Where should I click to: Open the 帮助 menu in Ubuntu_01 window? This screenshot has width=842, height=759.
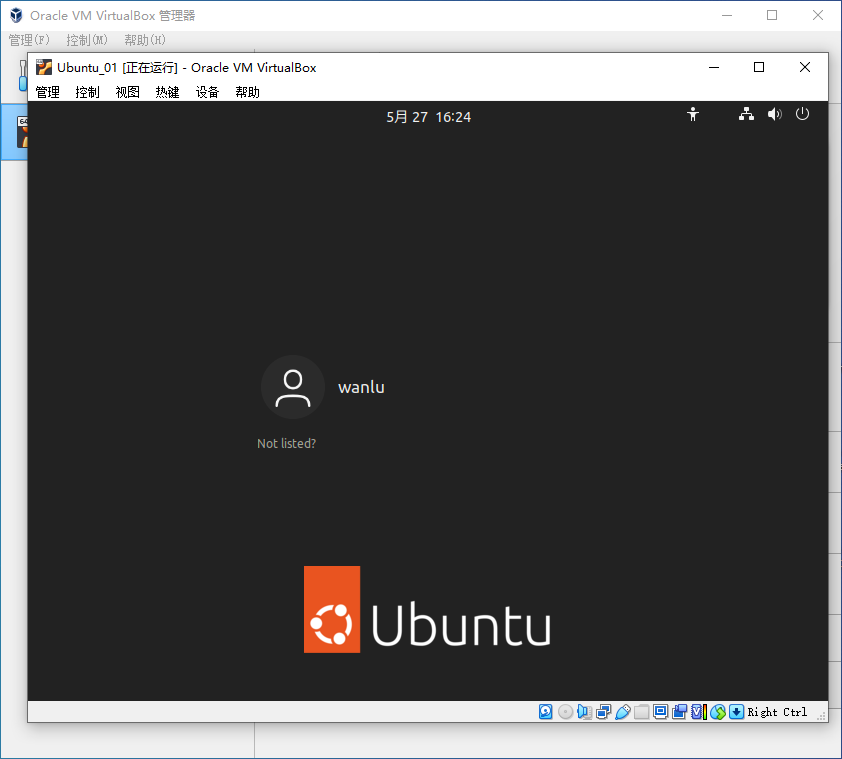tap(247, 92)
